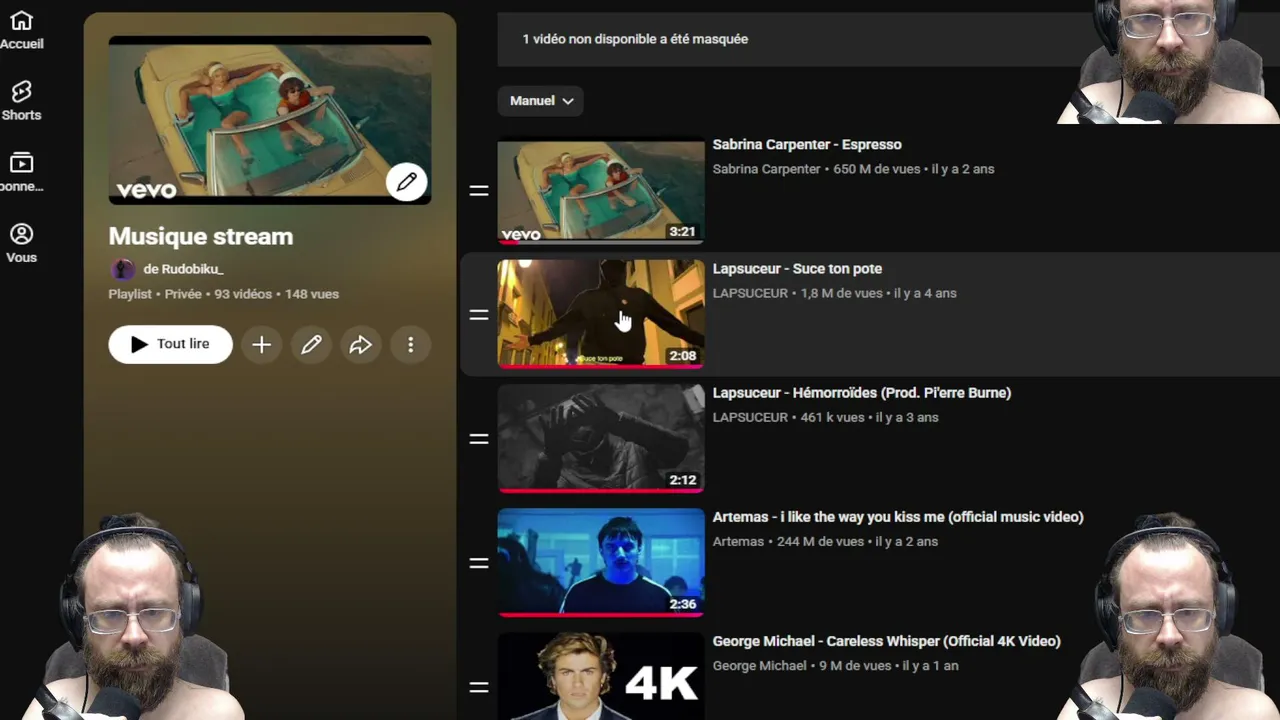The image size is (1280, 720).
Task: Visit the George Michael channel name
Action: click(x=759, y=665)
